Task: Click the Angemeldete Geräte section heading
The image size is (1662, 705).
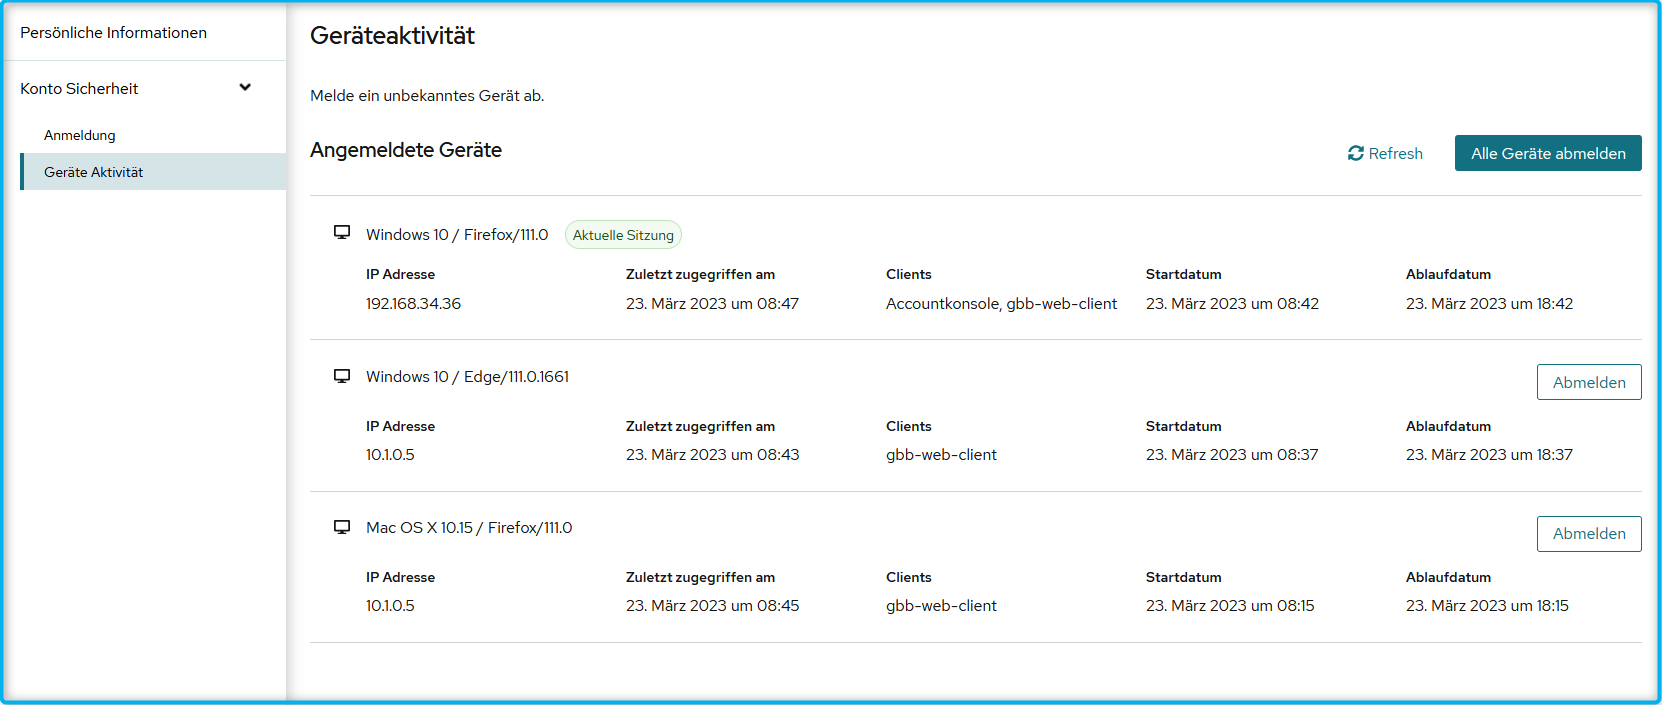Action: tap(406, 150)
